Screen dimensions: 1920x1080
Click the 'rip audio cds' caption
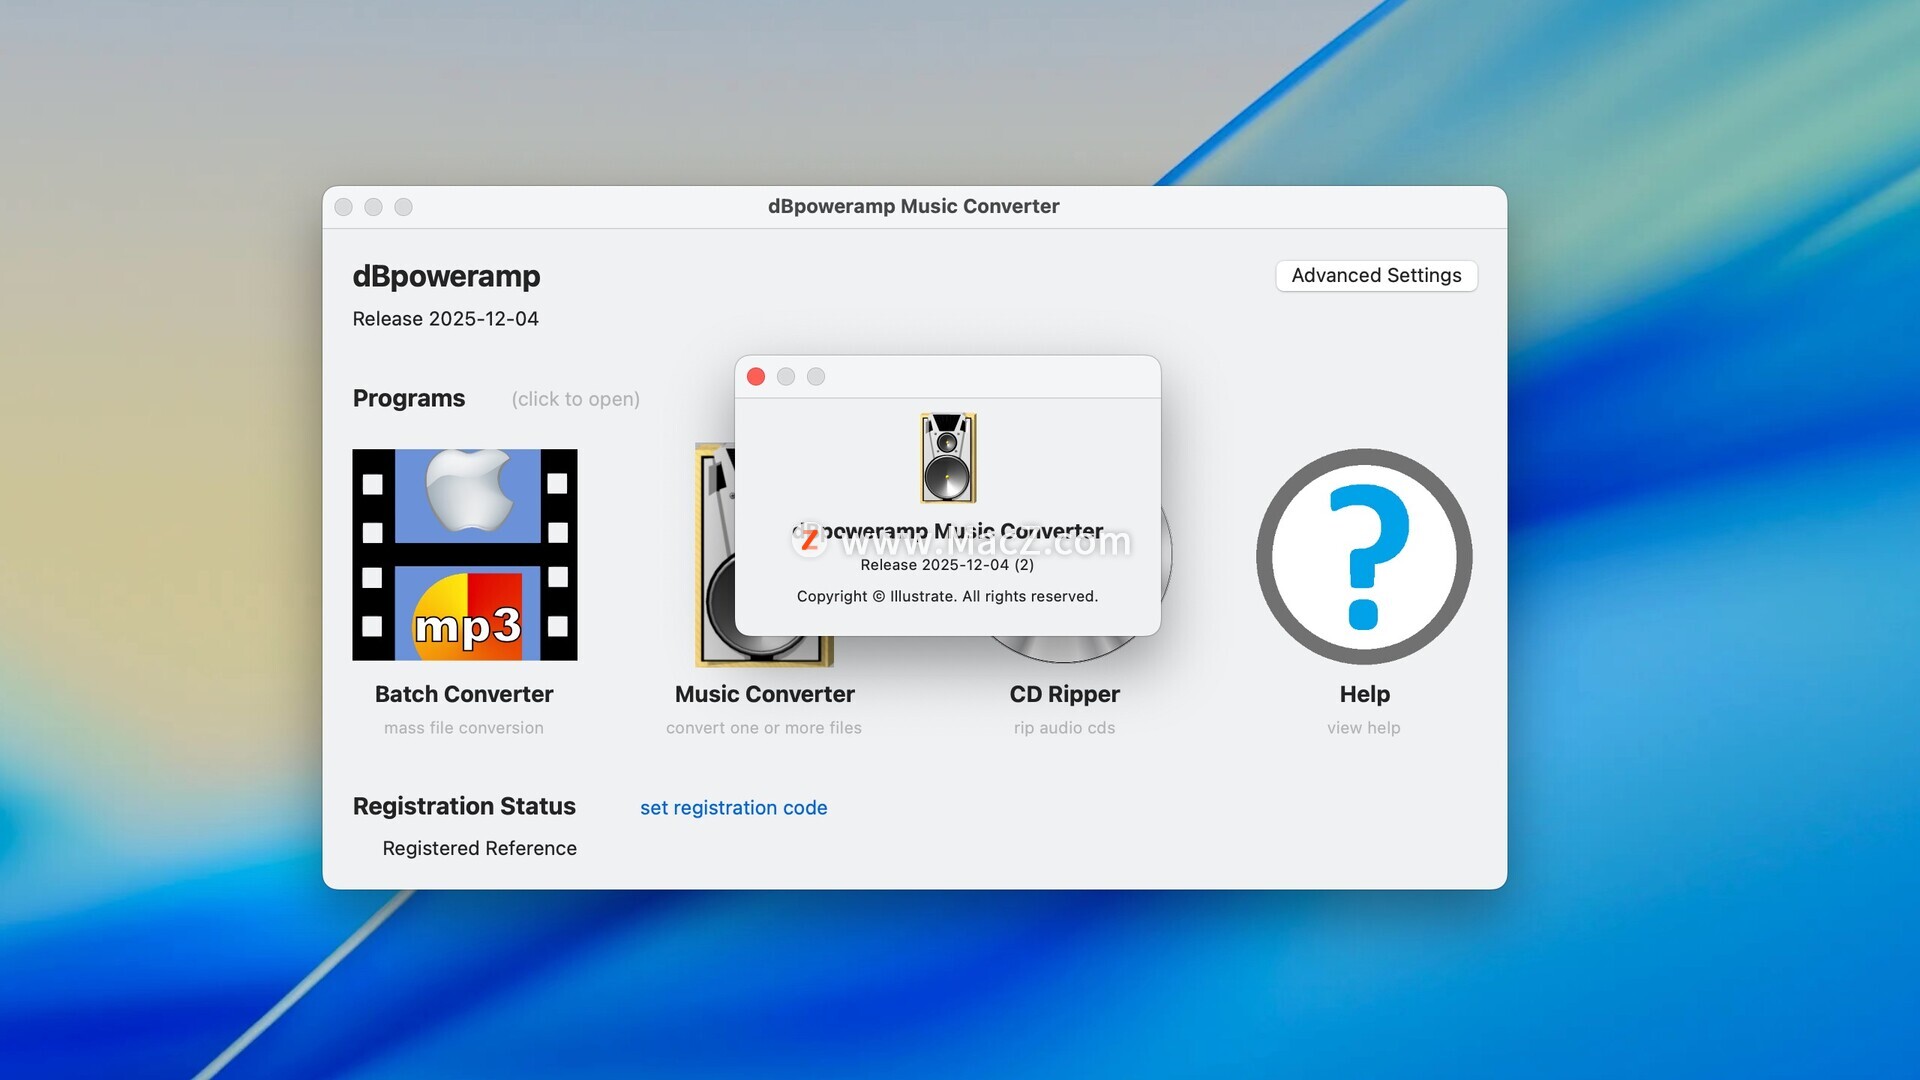pos(1064,728)
